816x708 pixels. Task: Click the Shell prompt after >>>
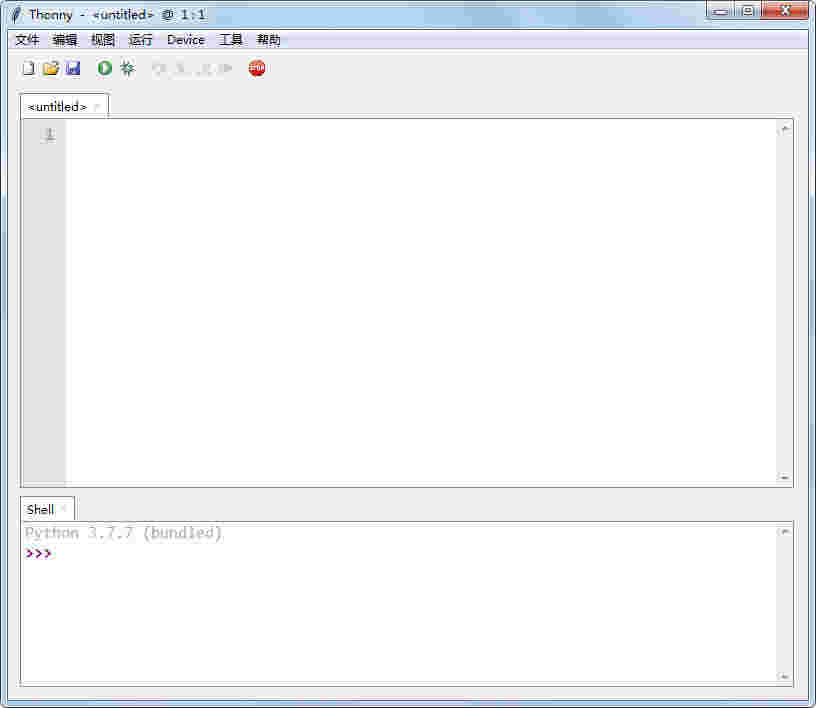(60, 553)
